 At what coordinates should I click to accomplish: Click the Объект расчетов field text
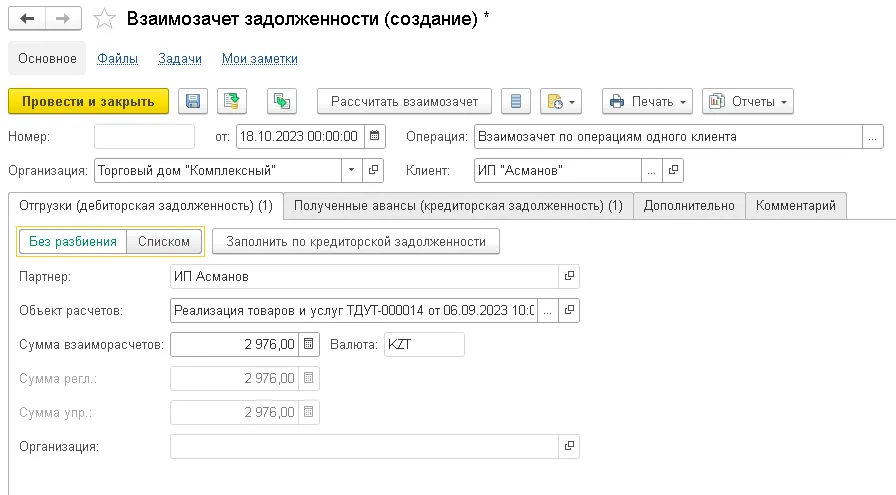click(x=354, y=310)
